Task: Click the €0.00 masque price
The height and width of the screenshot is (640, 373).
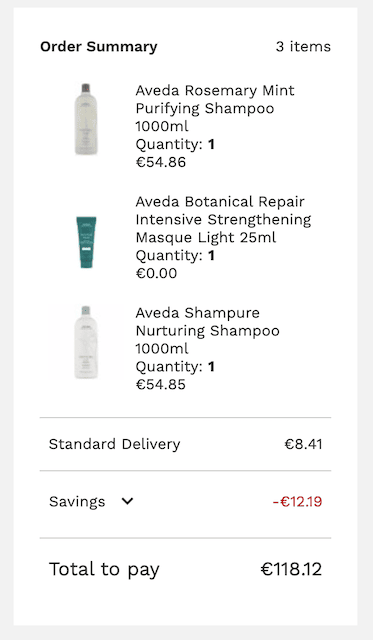Action: pyautogui.click(x=156, y=273)
